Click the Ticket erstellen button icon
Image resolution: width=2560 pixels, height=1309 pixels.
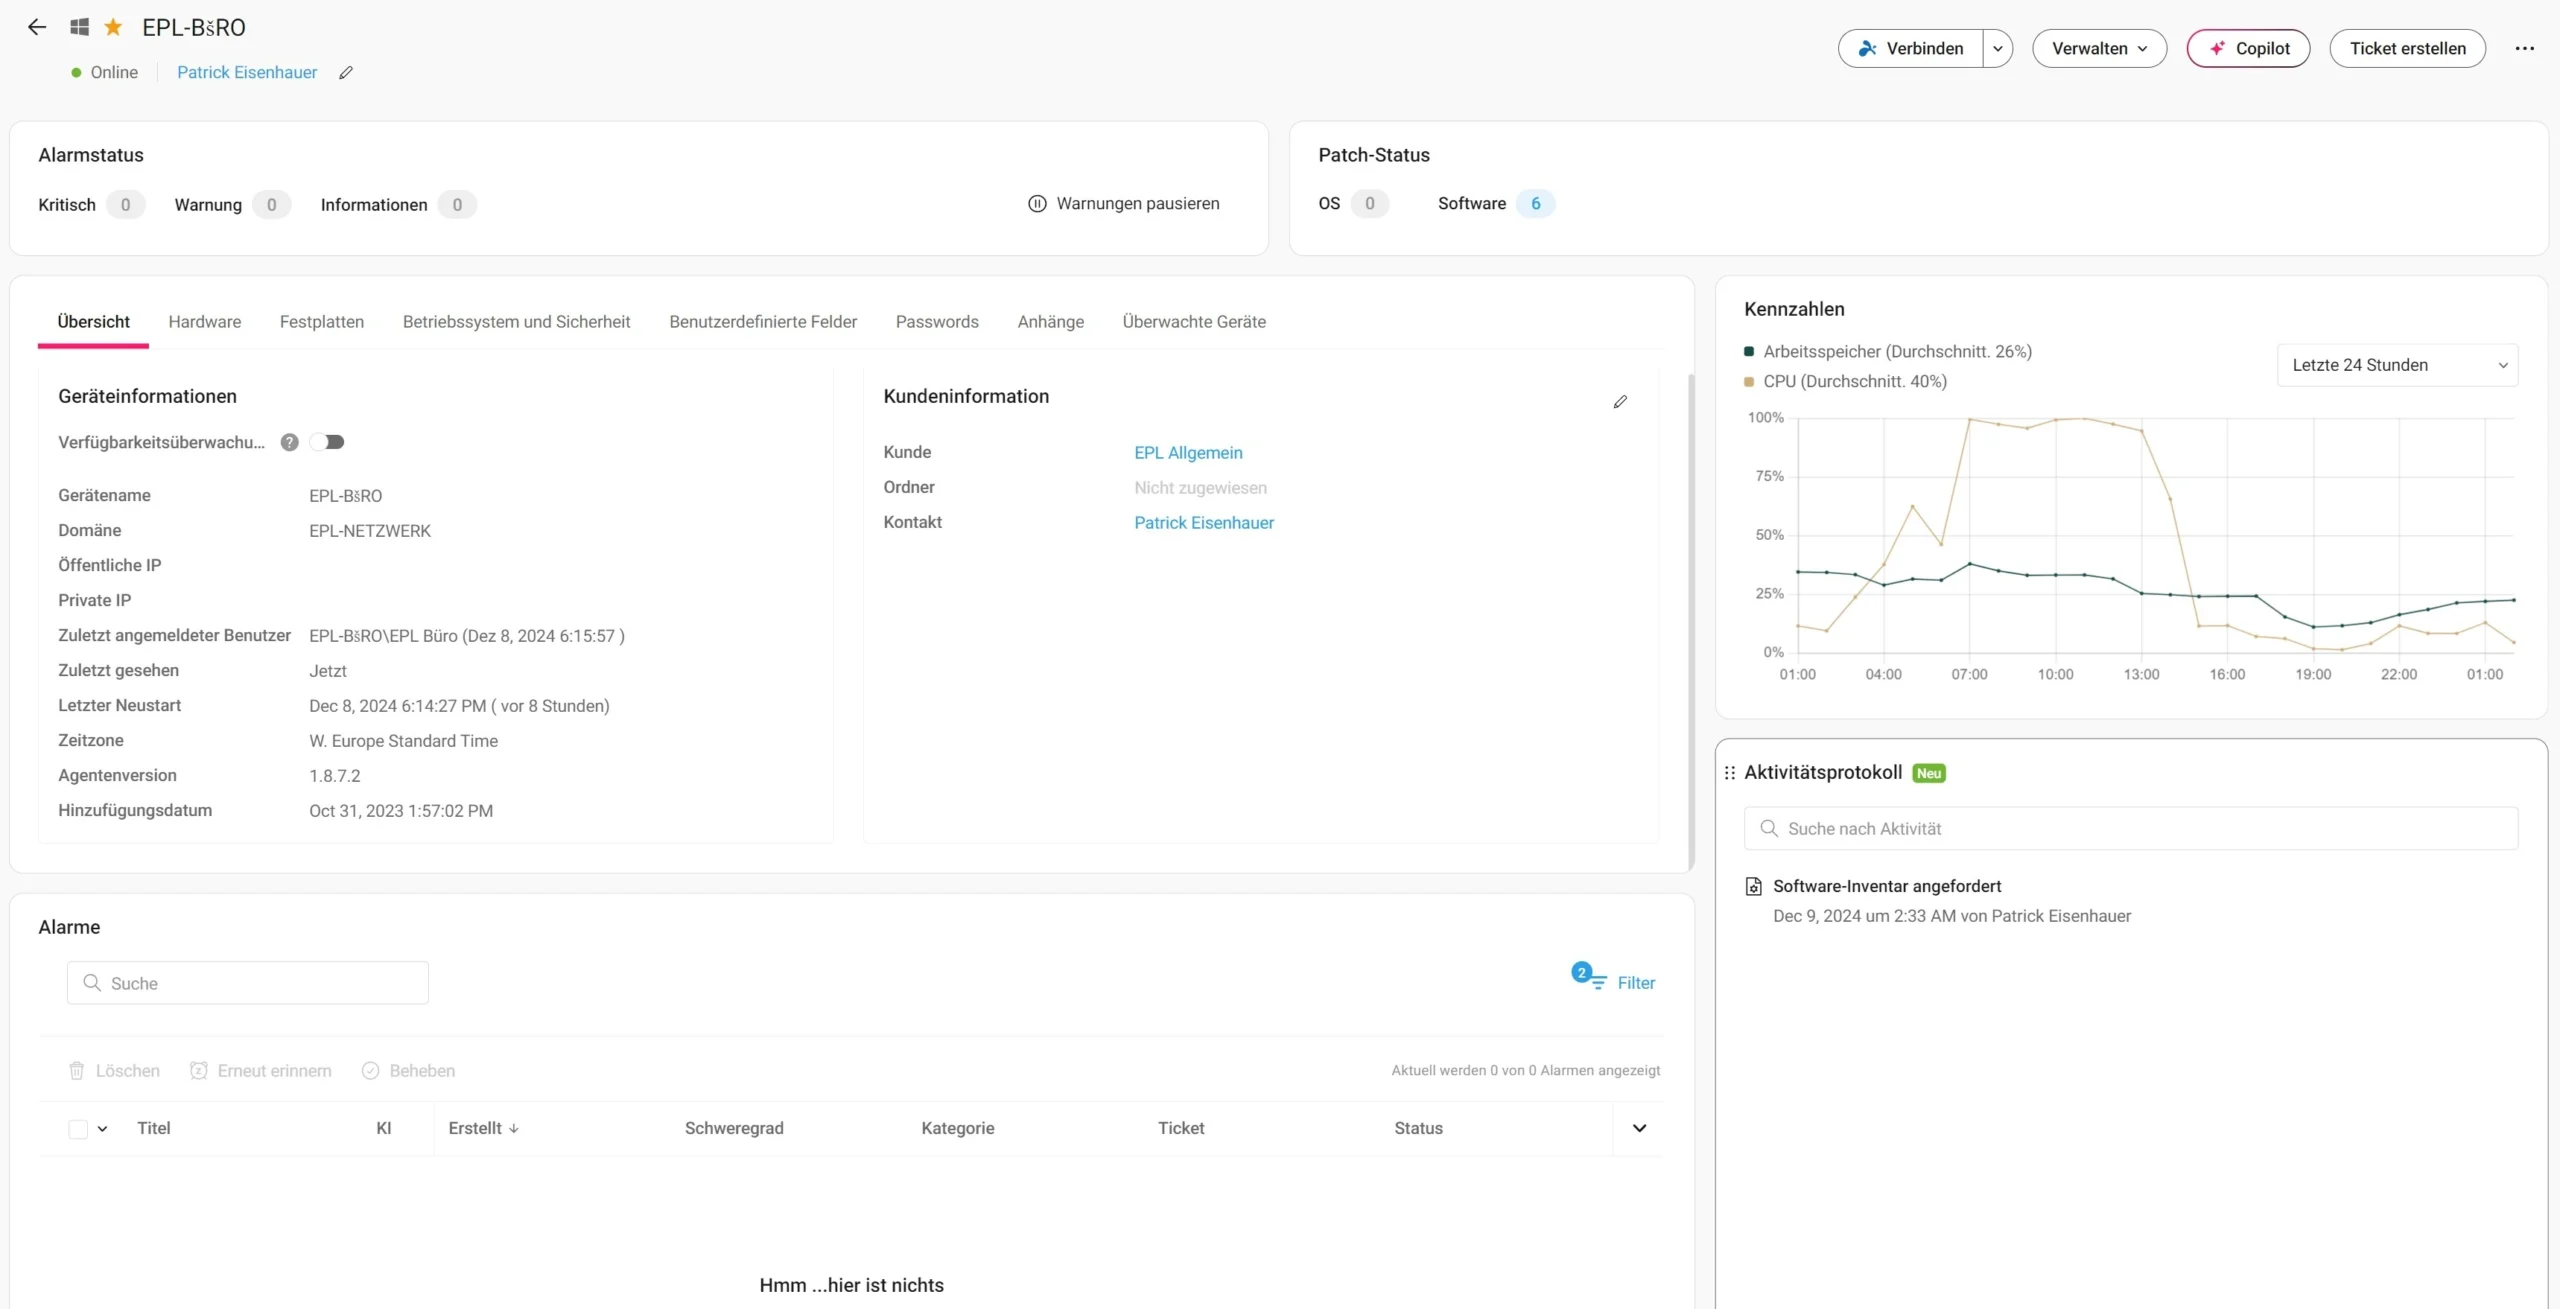click(2406, 47)
